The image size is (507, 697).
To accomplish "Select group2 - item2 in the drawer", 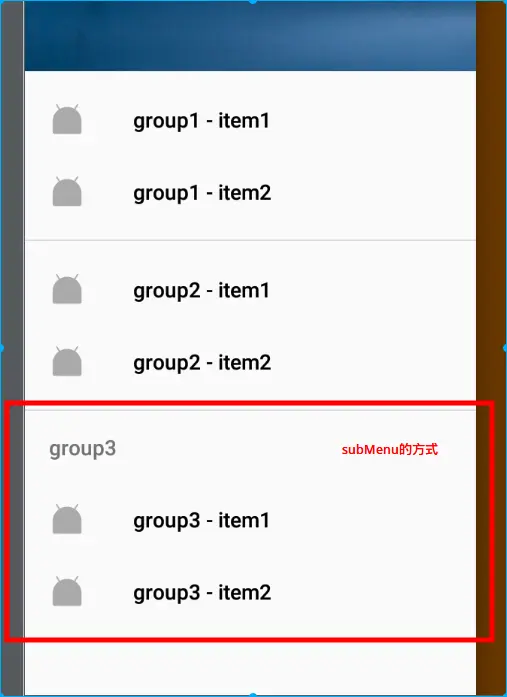I will pos(250,362).
